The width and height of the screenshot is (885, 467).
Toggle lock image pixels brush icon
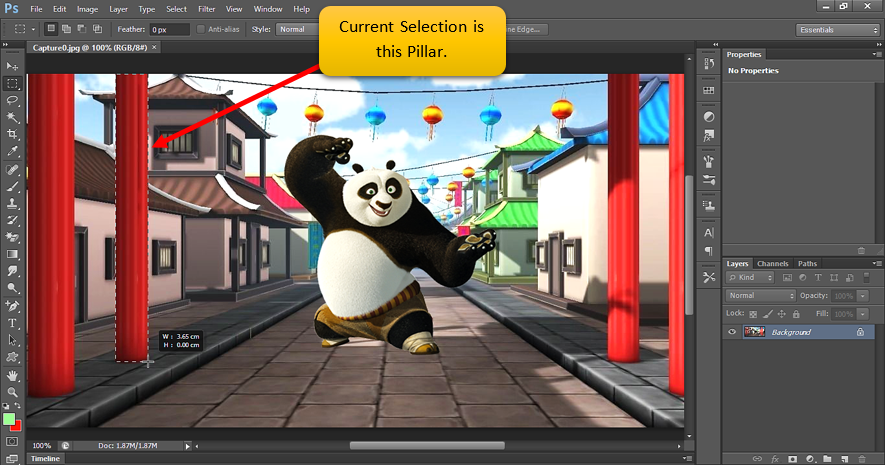768,314
